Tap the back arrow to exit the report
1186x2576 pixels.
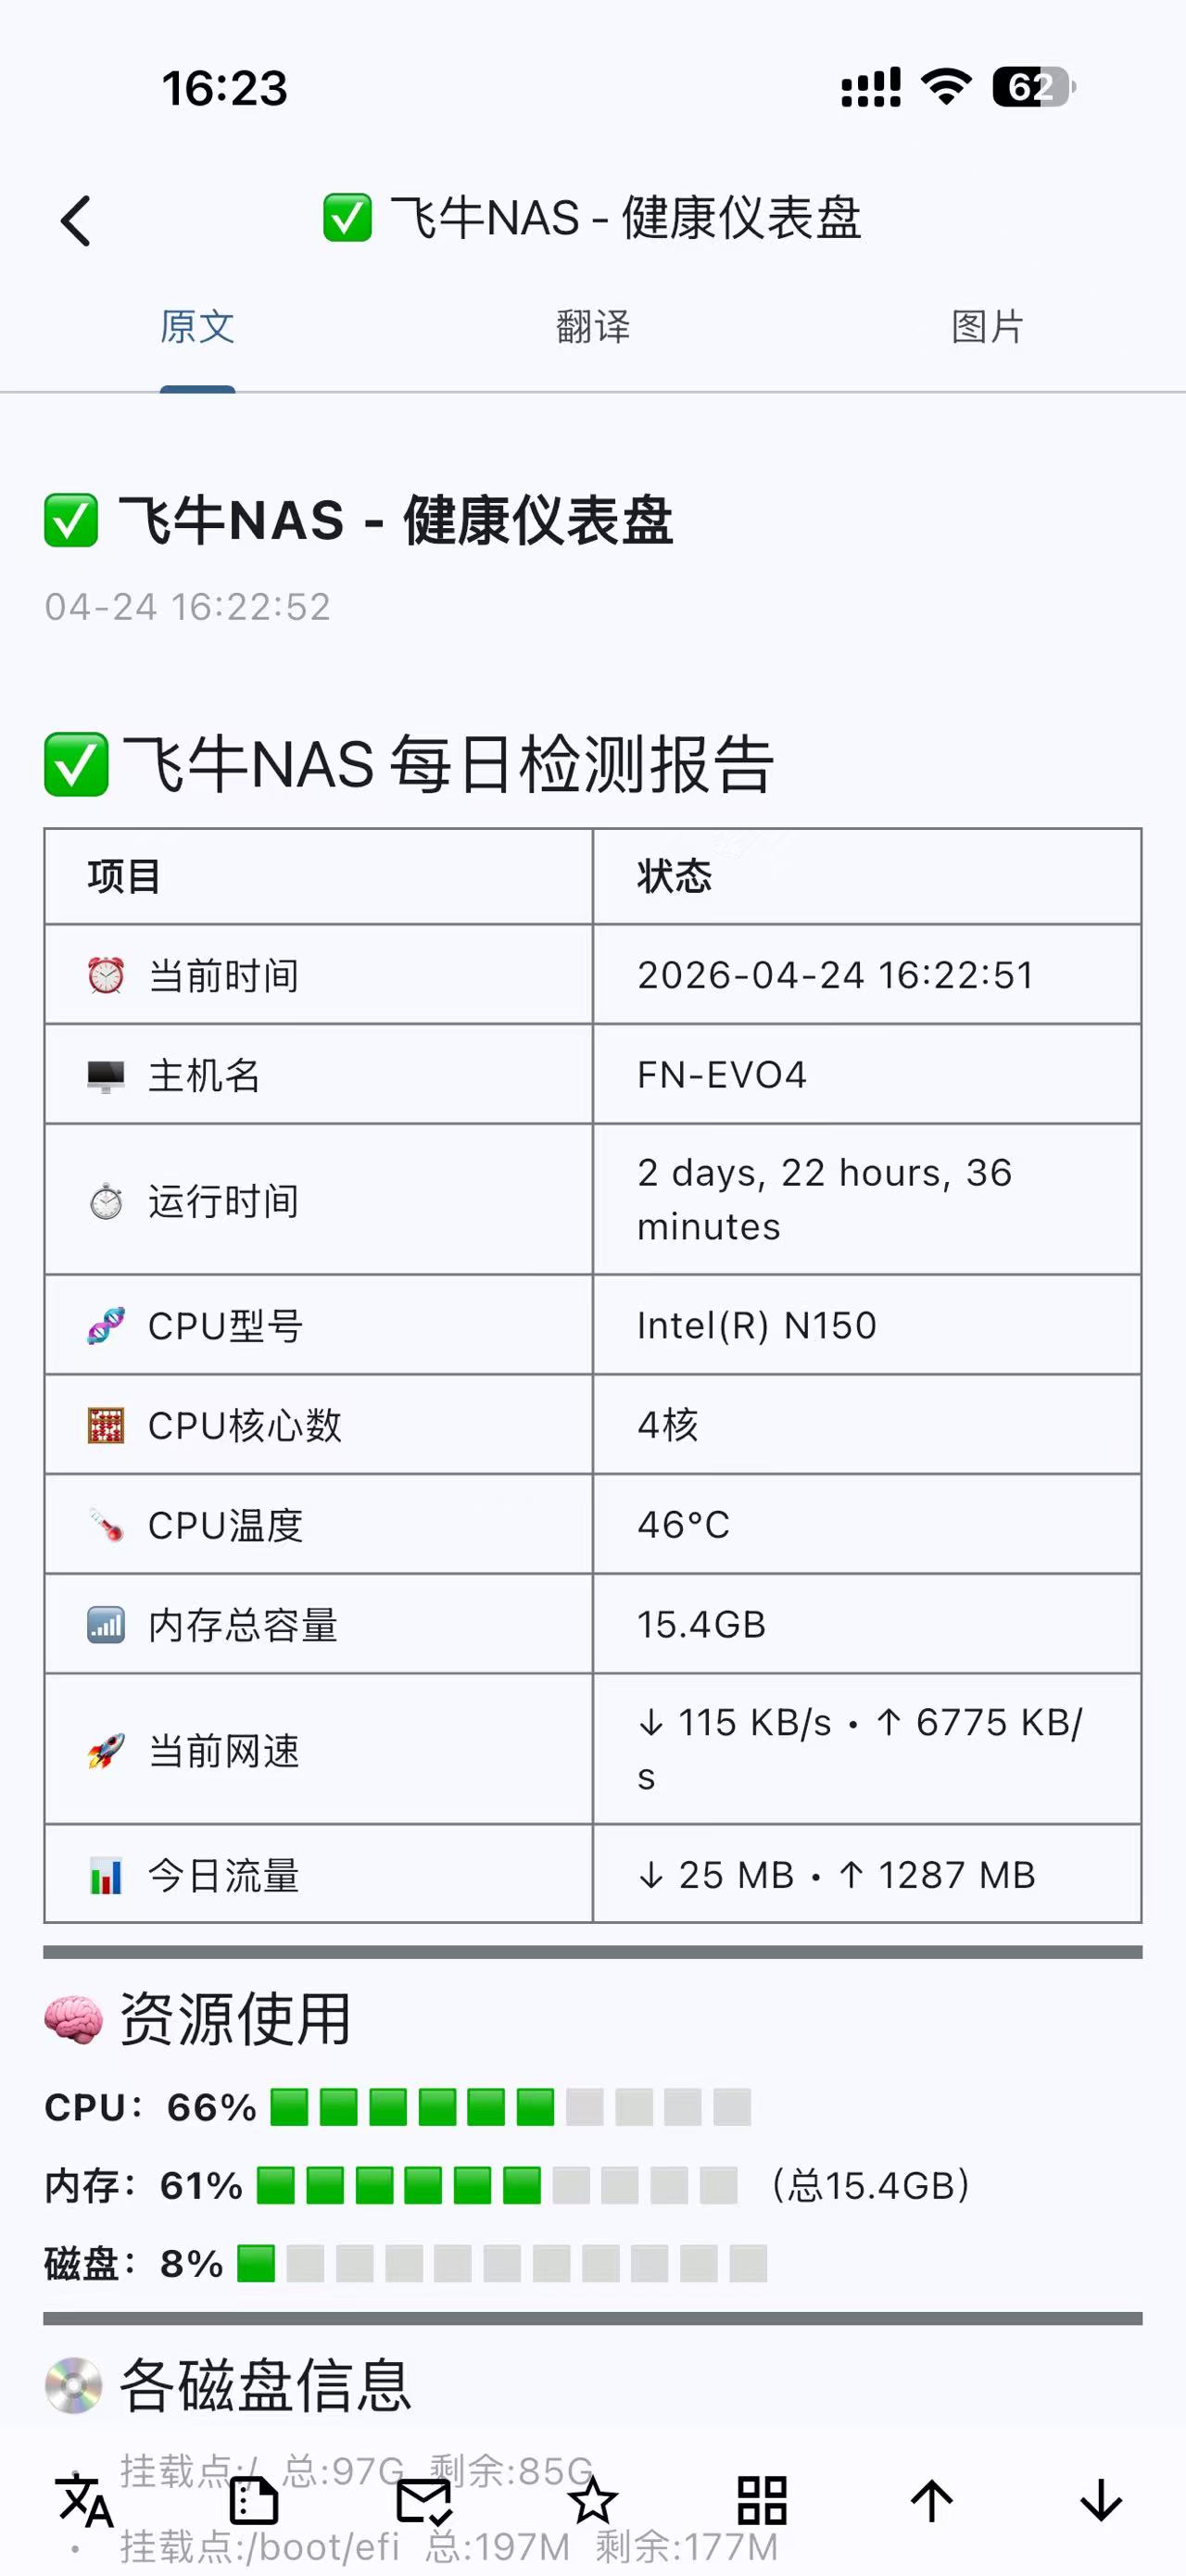click(76, 222)
